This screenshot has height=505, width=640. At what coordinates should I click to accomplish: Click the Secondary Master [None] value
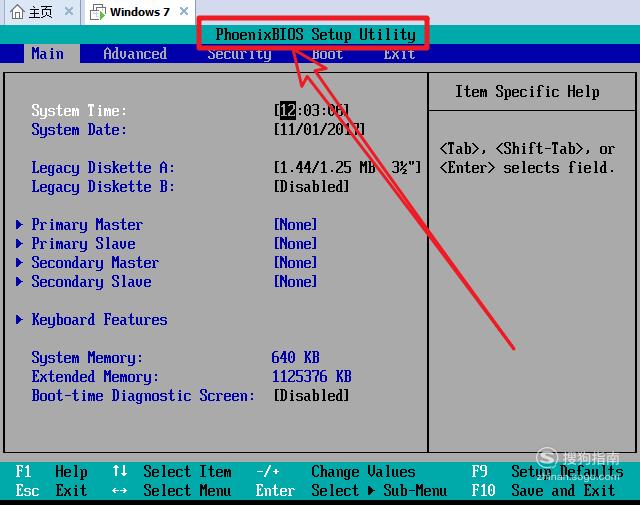[296, 263]
